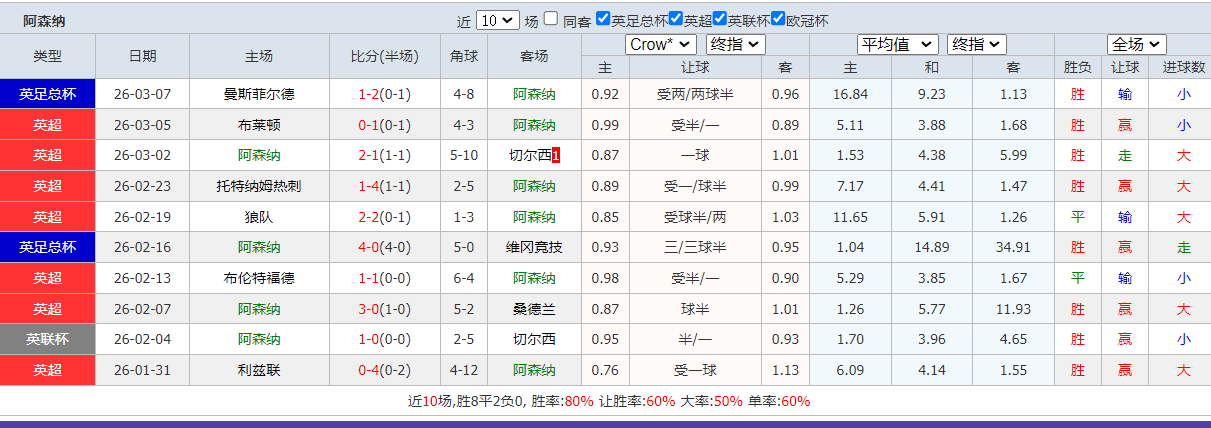Viewport: 1211px width, 428px height.
Task: Click the 客场 column header
Action: (534, 56)
